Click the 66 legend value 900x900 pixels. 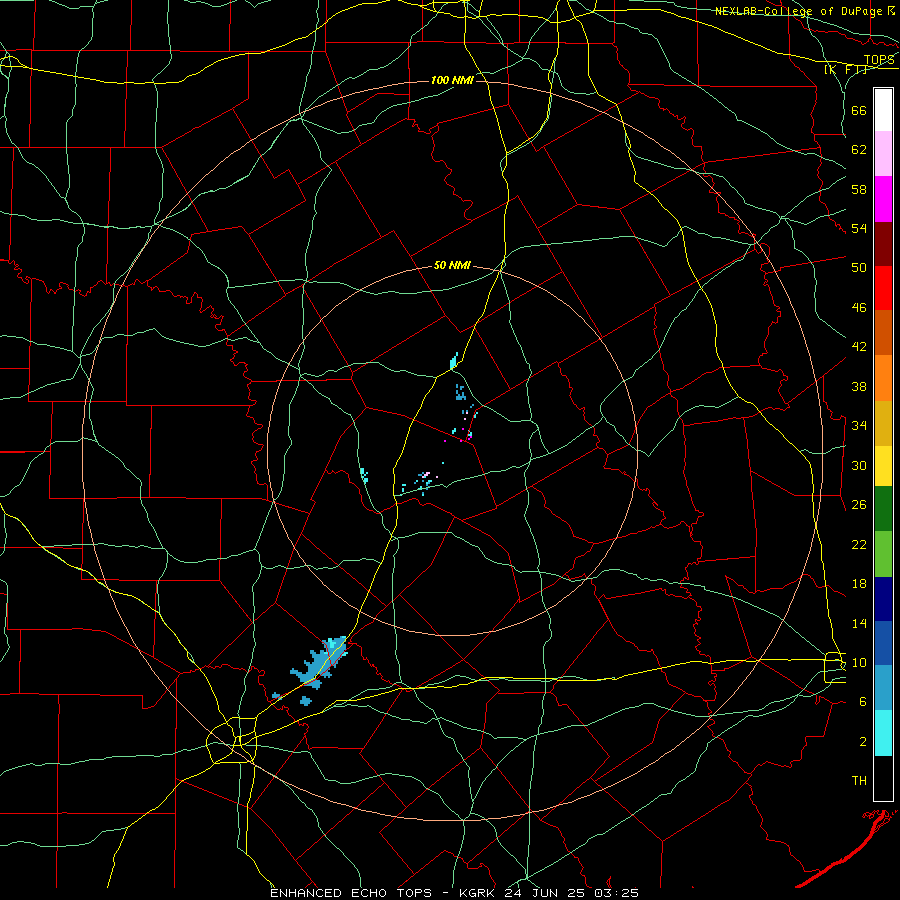(x=859, y=110)
